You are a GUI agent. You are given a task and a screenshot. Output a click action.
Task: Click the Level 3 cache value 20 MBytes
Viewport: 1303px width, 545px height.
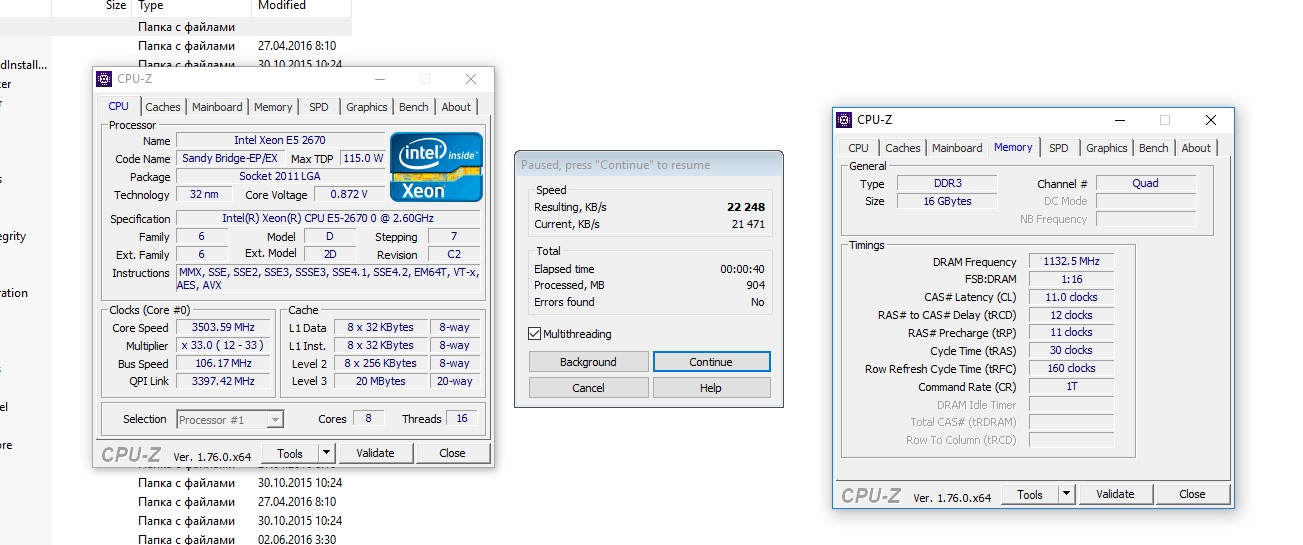point(382,381)
